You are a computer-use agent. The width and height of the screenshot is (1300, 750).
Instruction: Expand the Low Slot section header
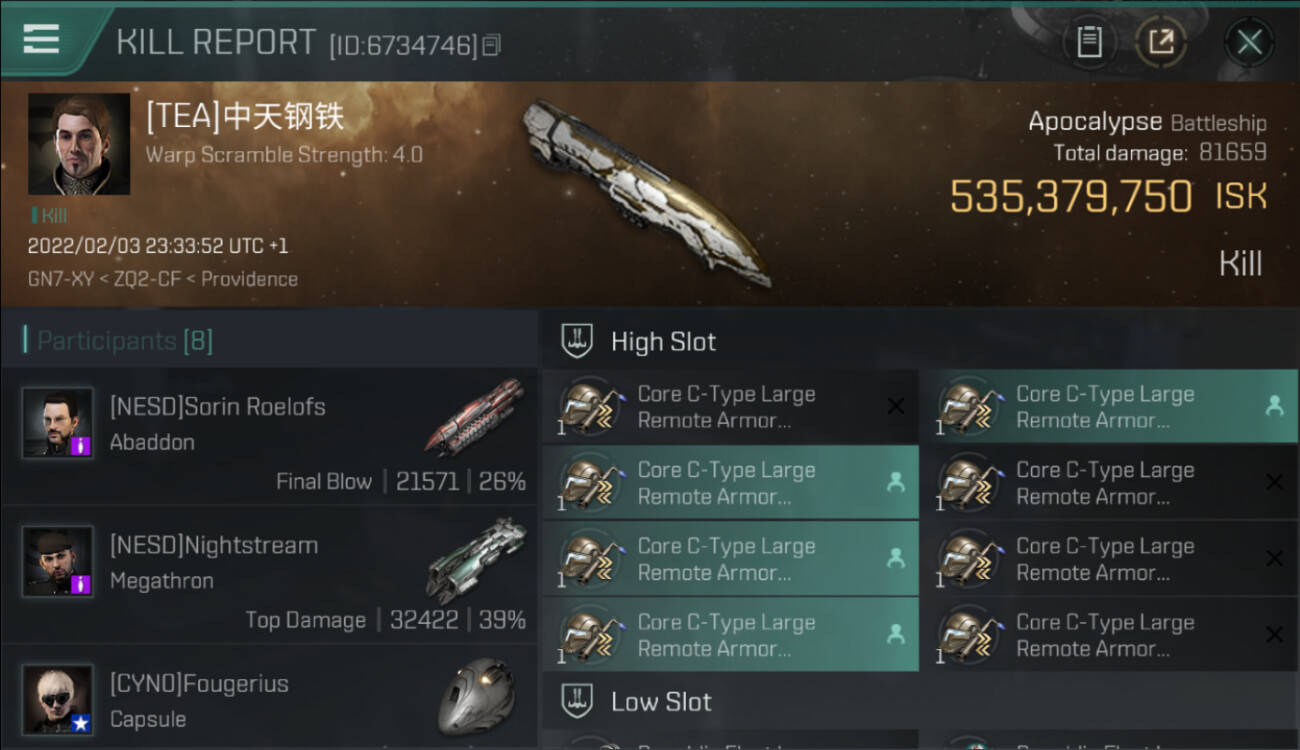tap(920, 701)
